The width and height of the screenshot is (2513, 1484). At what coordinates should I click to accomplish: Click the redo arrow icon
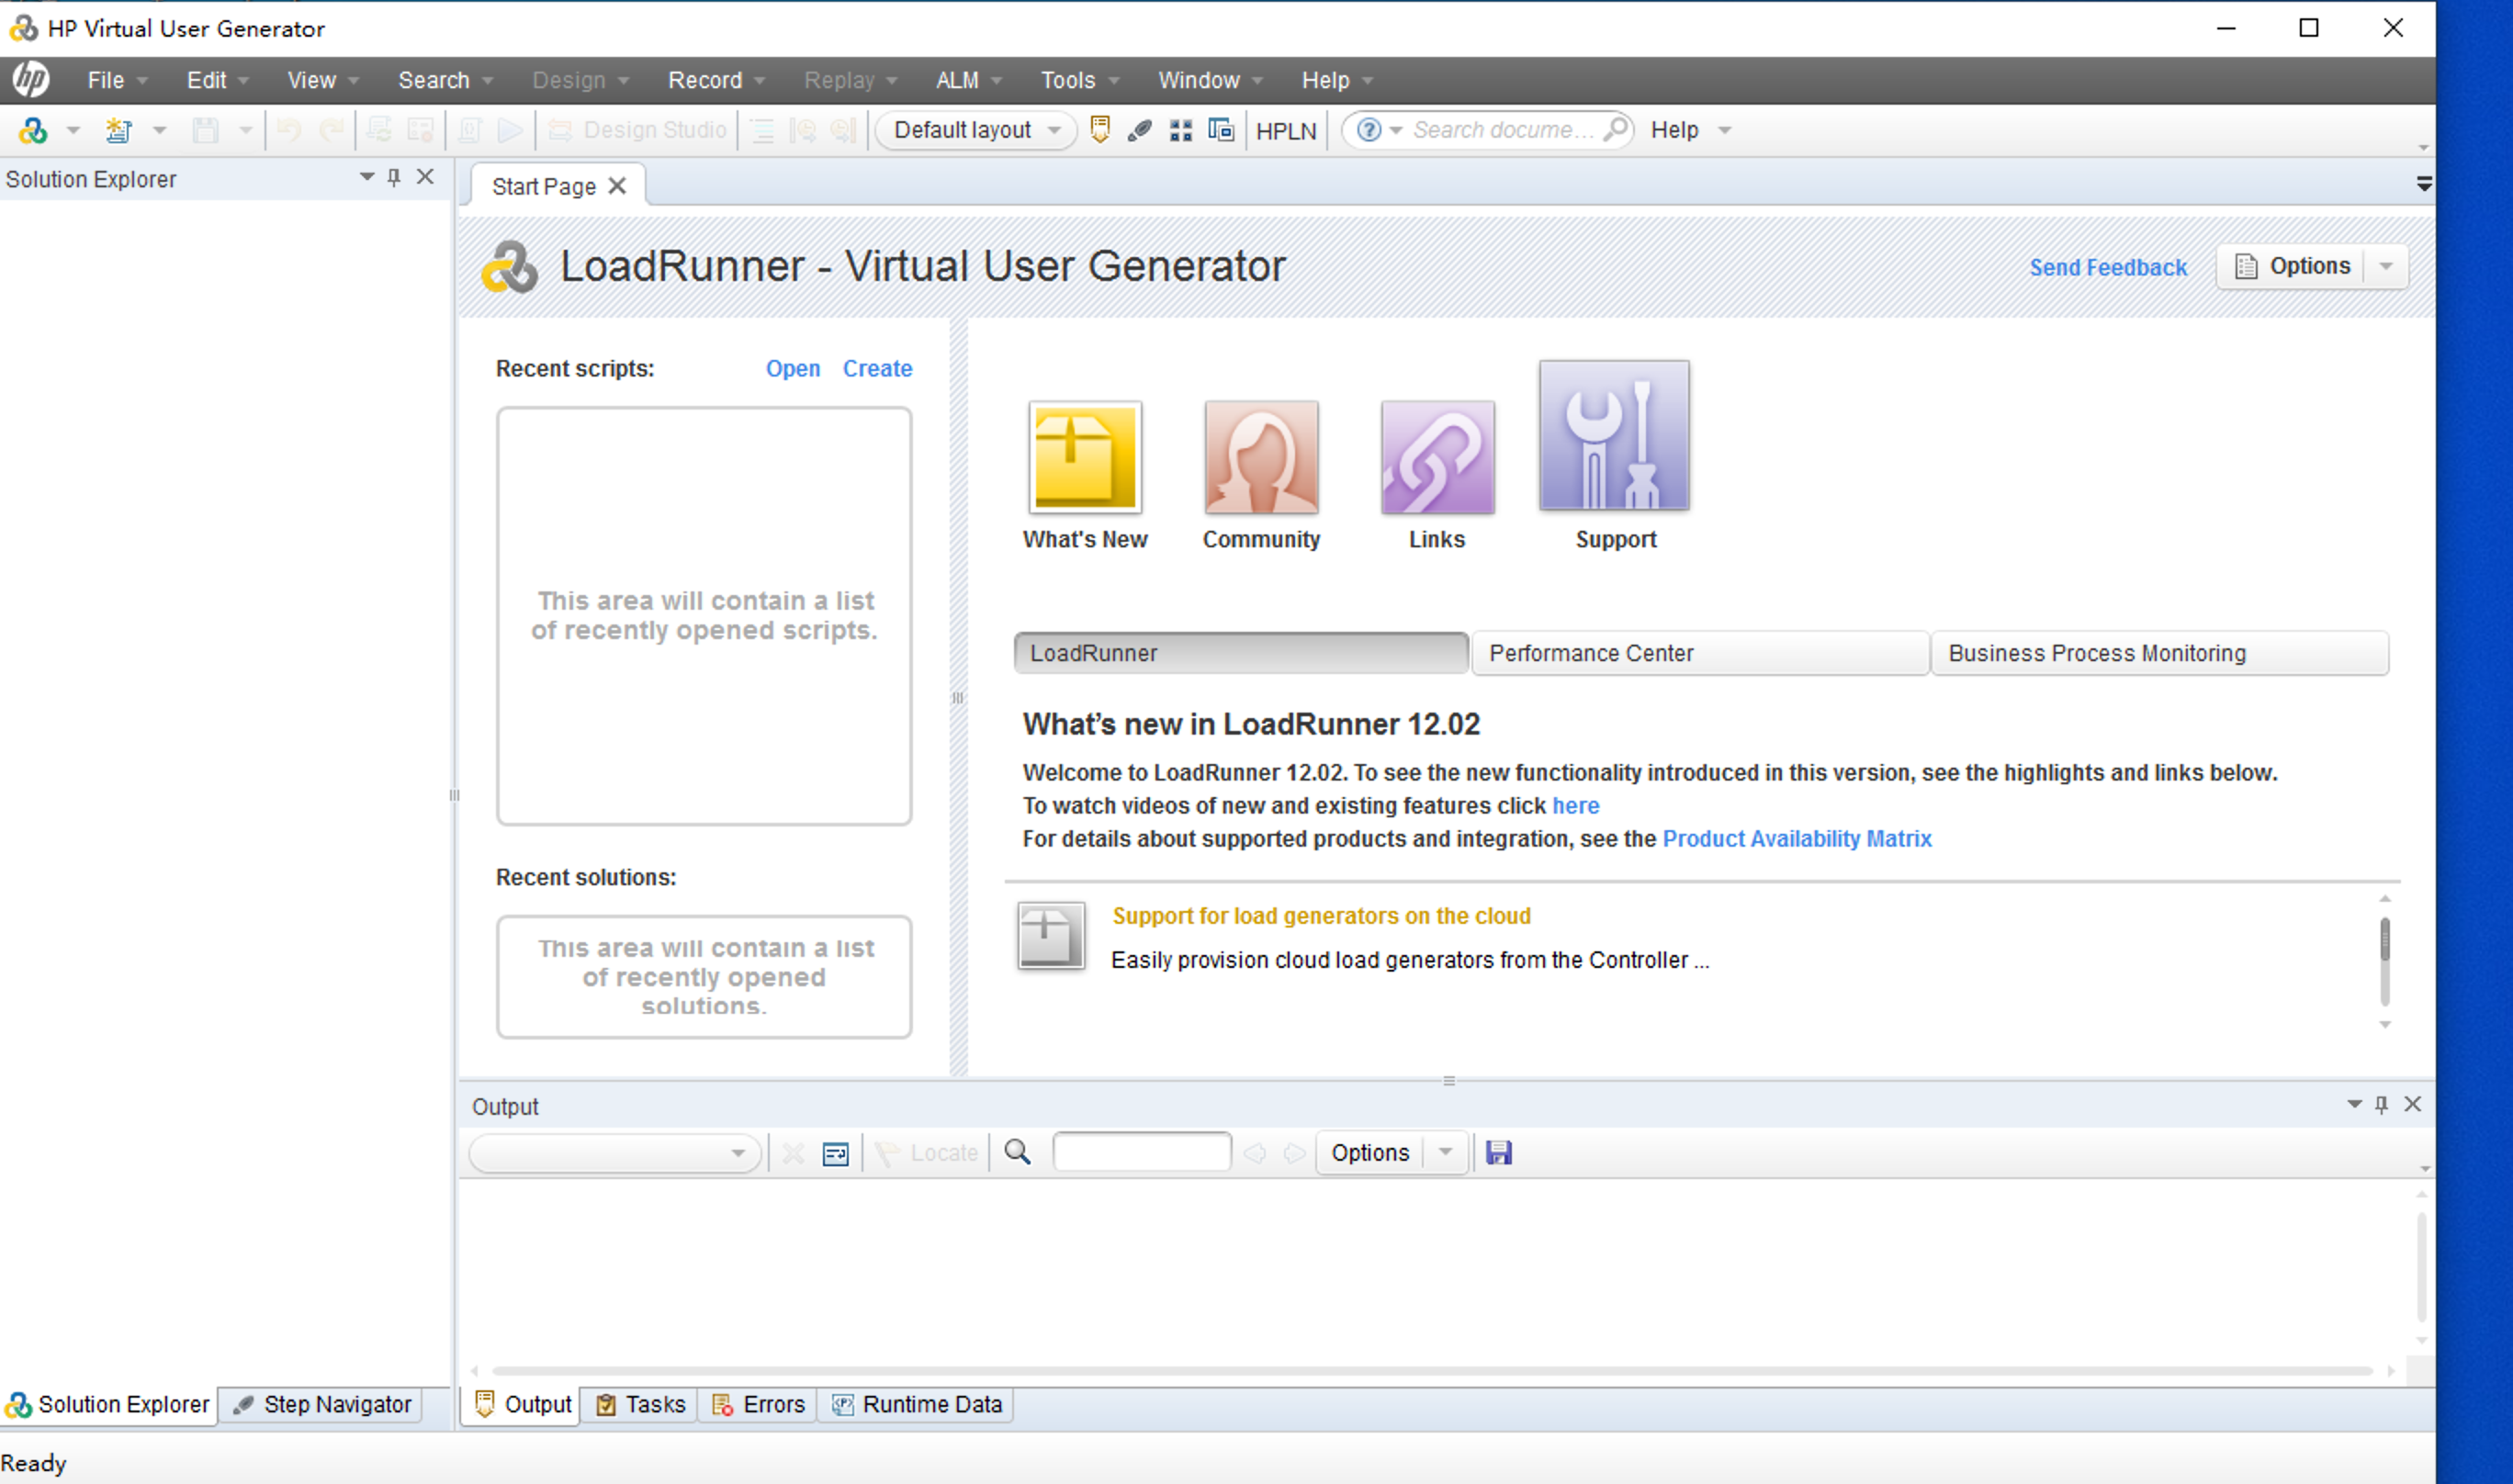pos(332,130)
